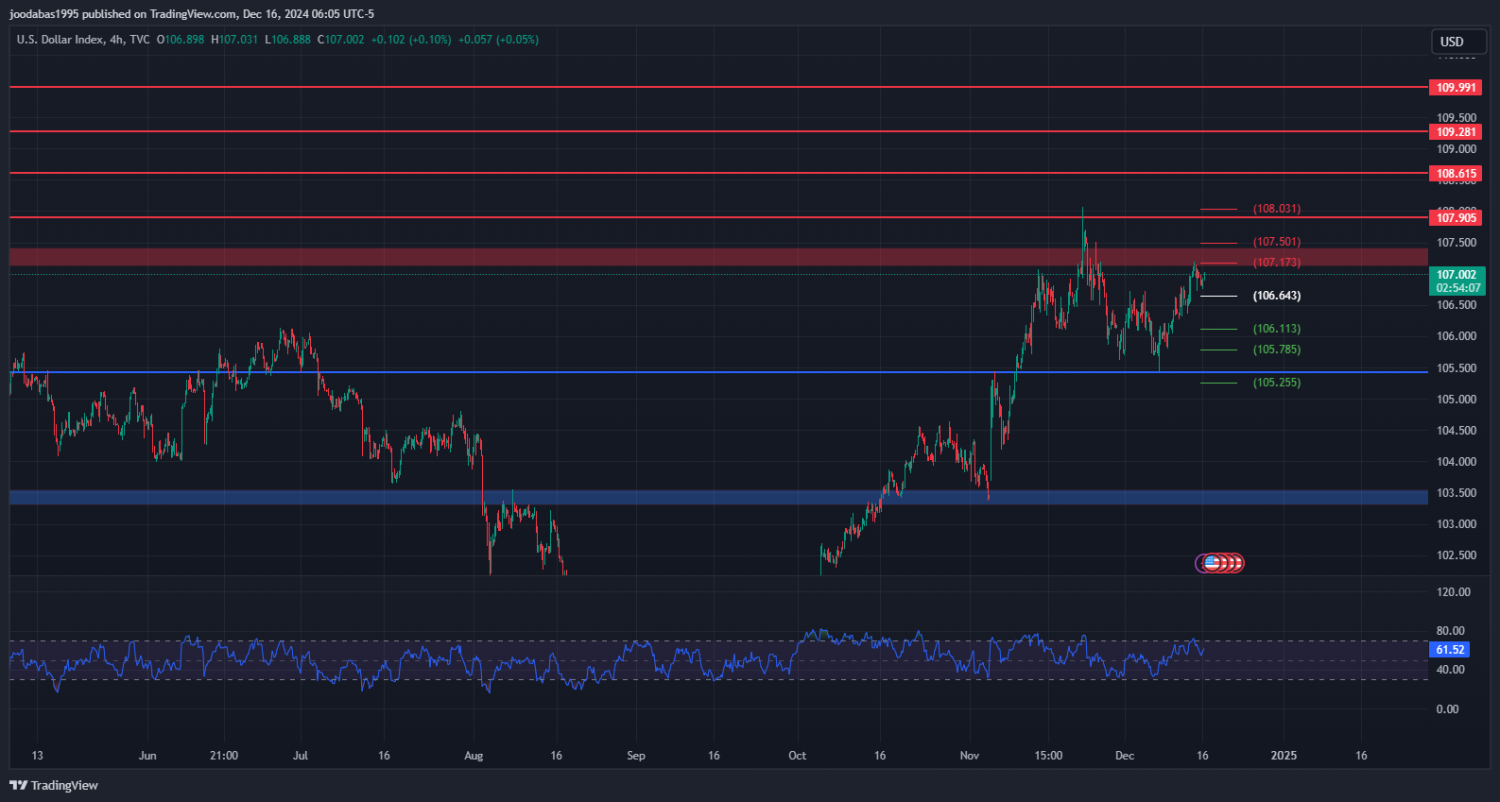Click the 103.000 price scale label
The height and width of the screenshot is (802, 1500).
tap(1457, 525)
